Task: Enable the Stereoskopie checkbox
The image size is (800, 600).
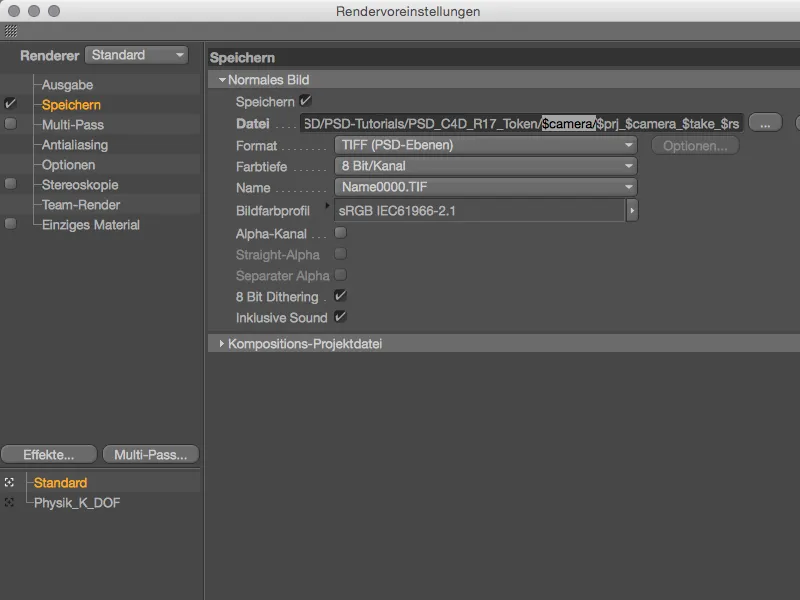Action: pyautogui.click(x=10, y=184)
